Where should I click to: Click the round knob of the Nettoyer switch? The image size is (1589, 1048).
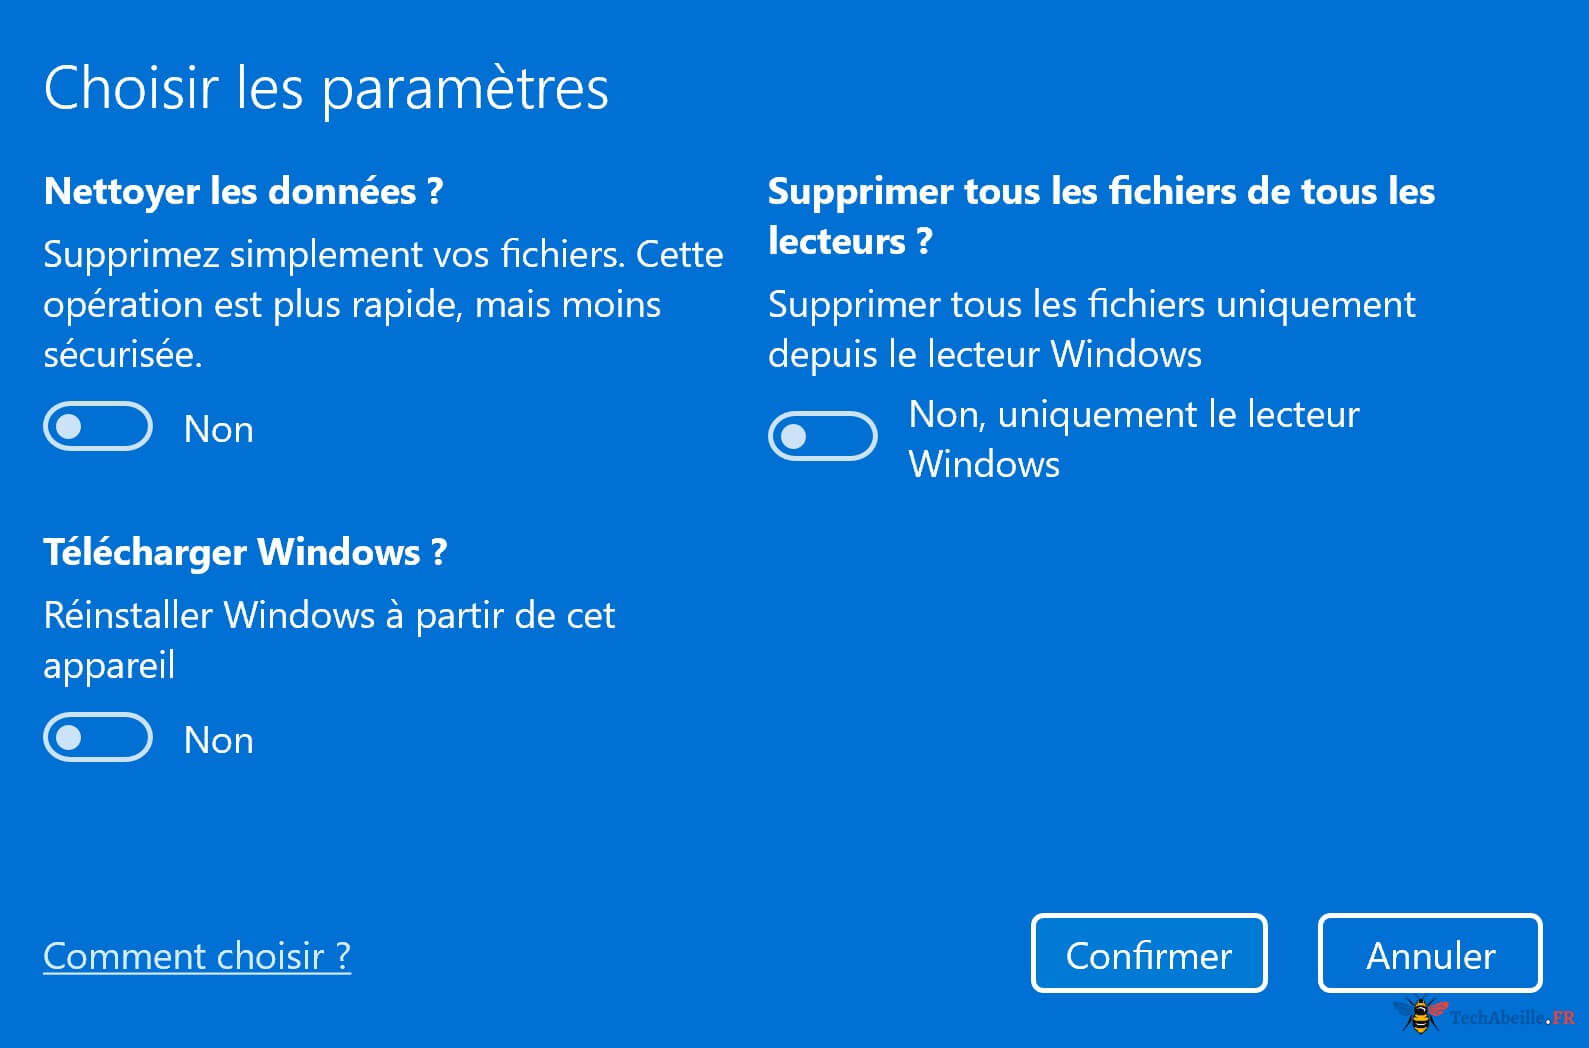click(69, 427)
